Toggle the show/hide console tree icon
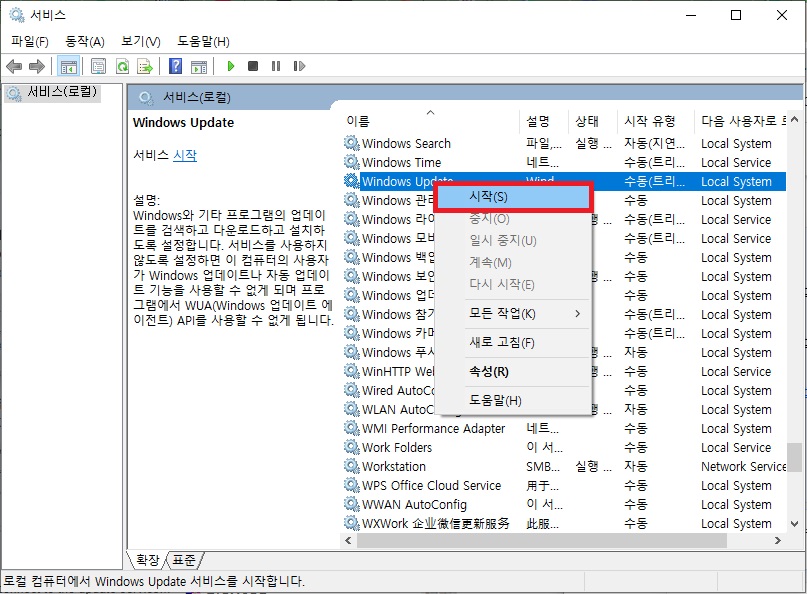The width and height of the screenshot is (807, 594). (x=68, y=66)
